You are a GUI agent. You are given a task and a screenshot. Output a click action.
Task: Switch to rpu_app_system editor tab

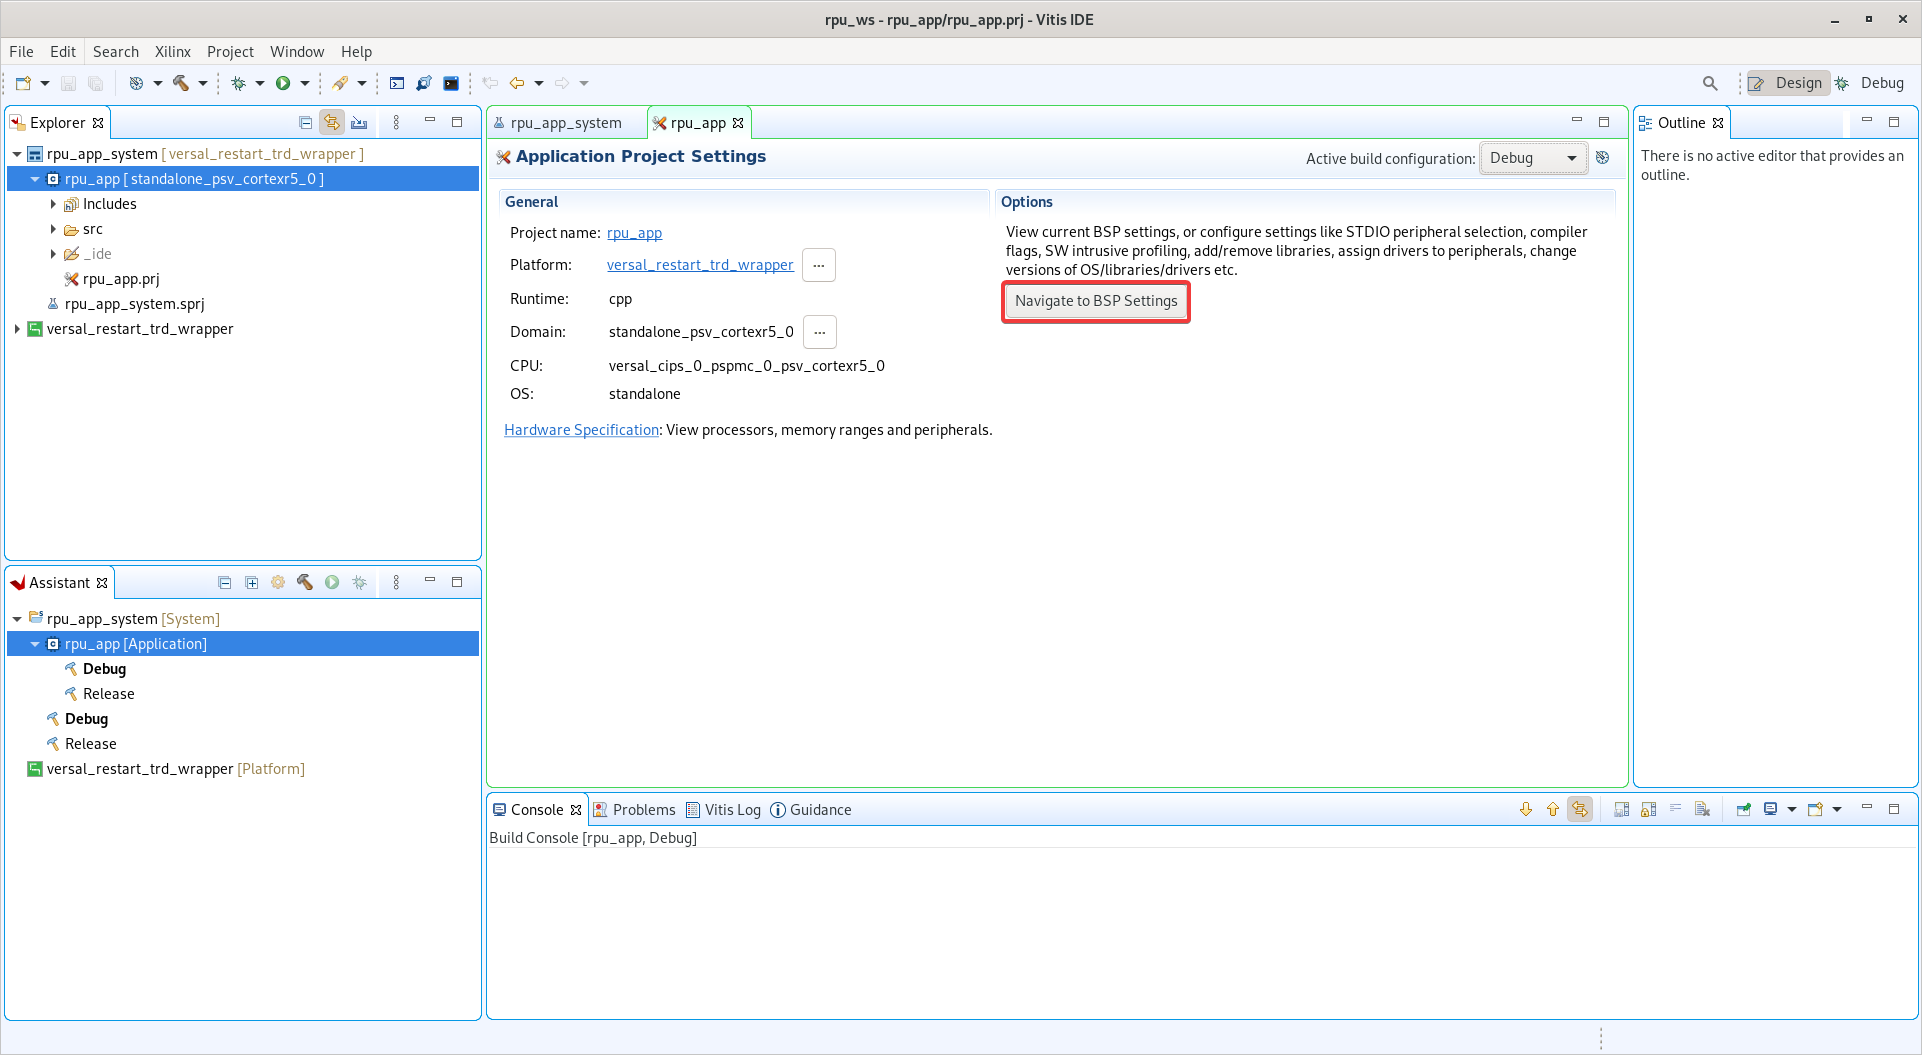point(566,123)
